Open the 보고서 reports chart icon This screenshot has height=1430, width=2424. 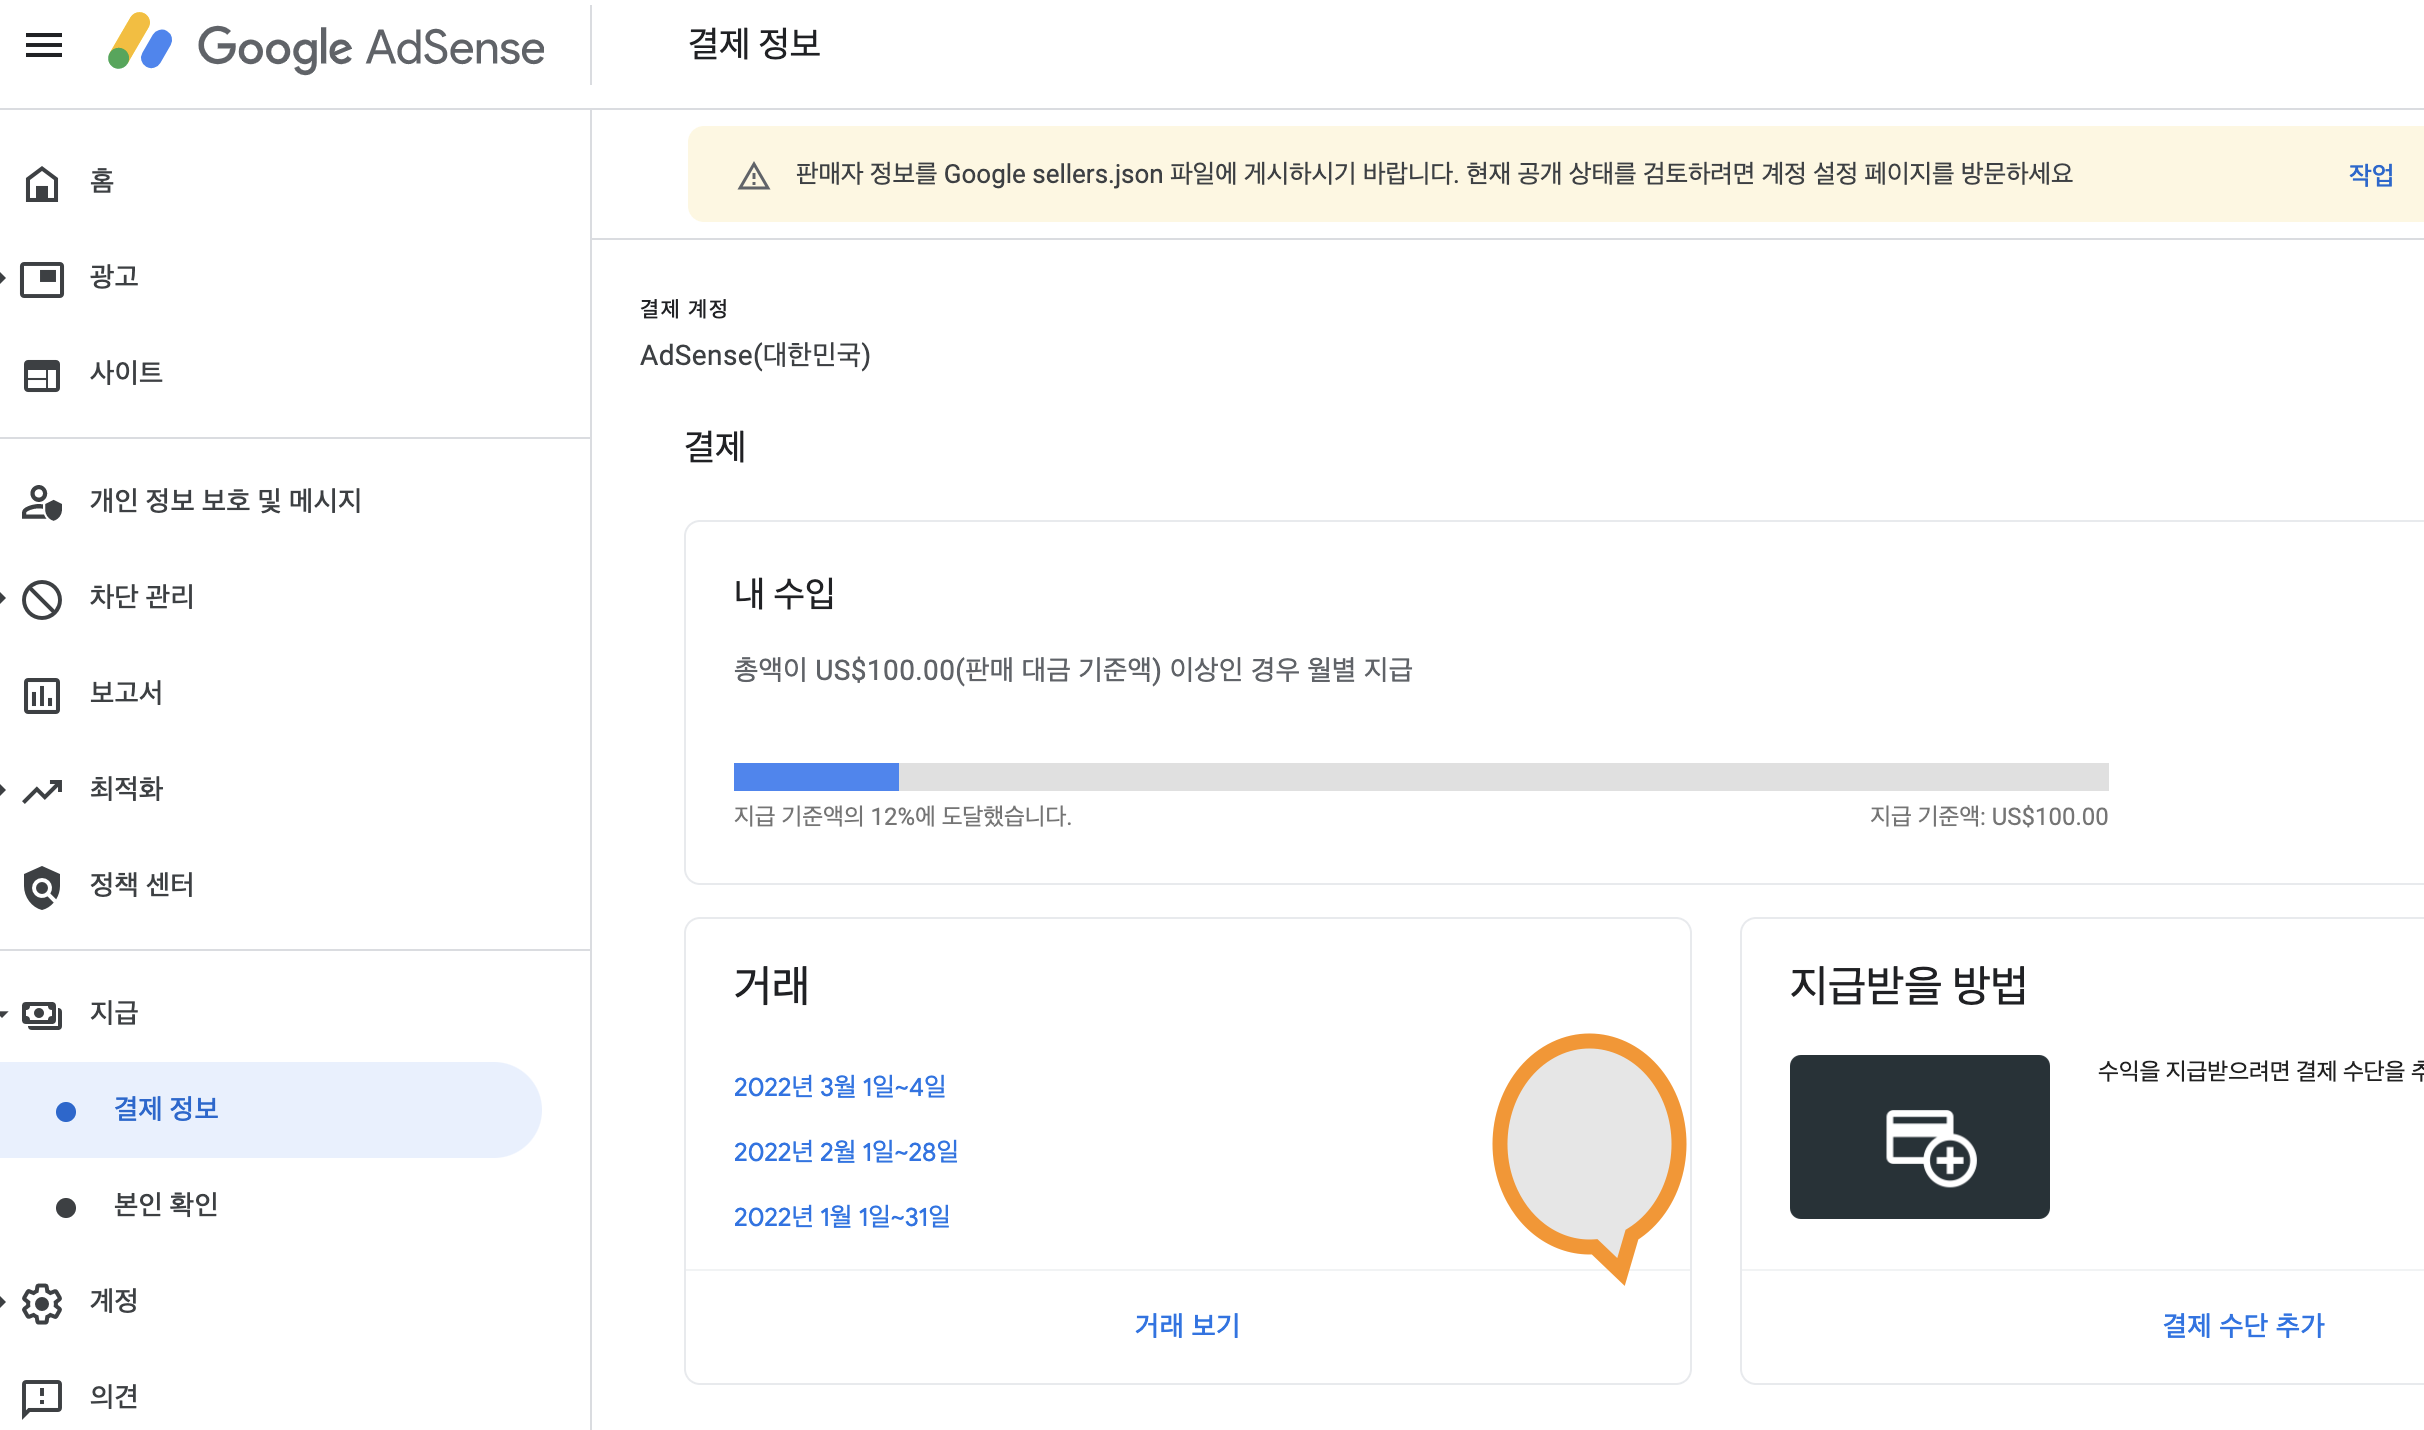(x=42, y=693)
